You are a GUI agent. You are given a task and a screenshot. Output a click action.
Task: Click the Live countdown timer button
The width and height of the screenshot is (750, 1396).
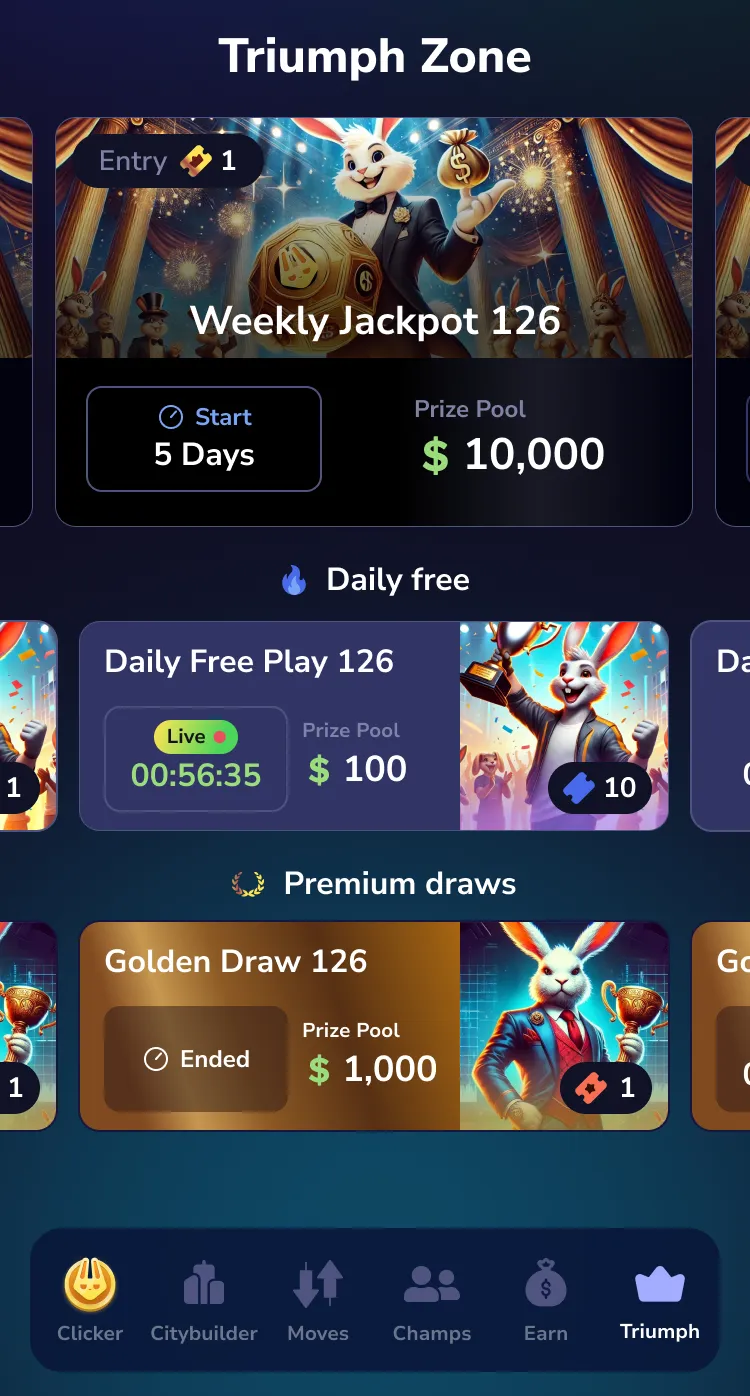(x=196, y=759)
